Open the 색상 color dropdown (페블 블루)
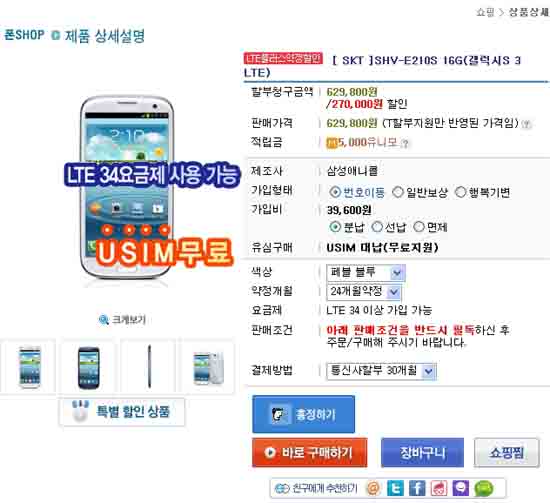This screenshot has height=503, width=550. [x=366, y=273]
